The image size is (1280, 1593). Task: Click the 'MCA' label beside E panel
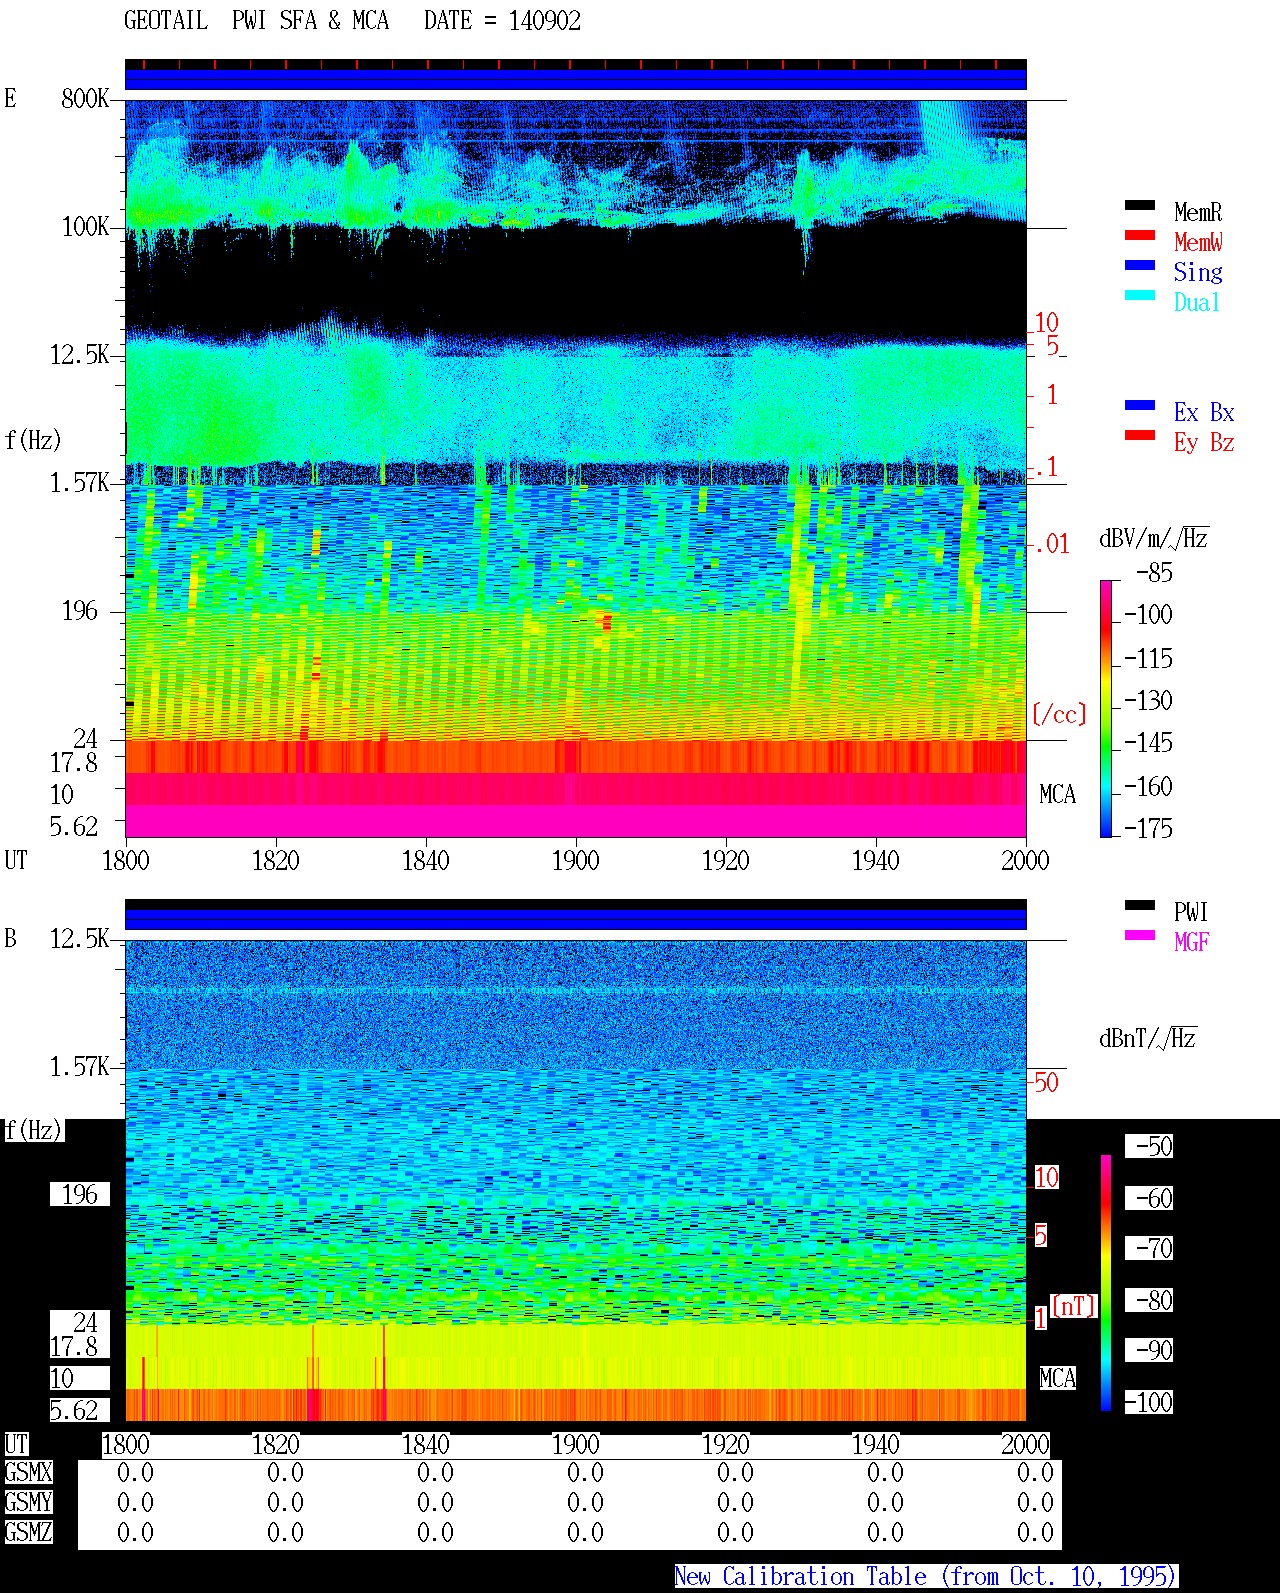click(x=1058, y=795)
